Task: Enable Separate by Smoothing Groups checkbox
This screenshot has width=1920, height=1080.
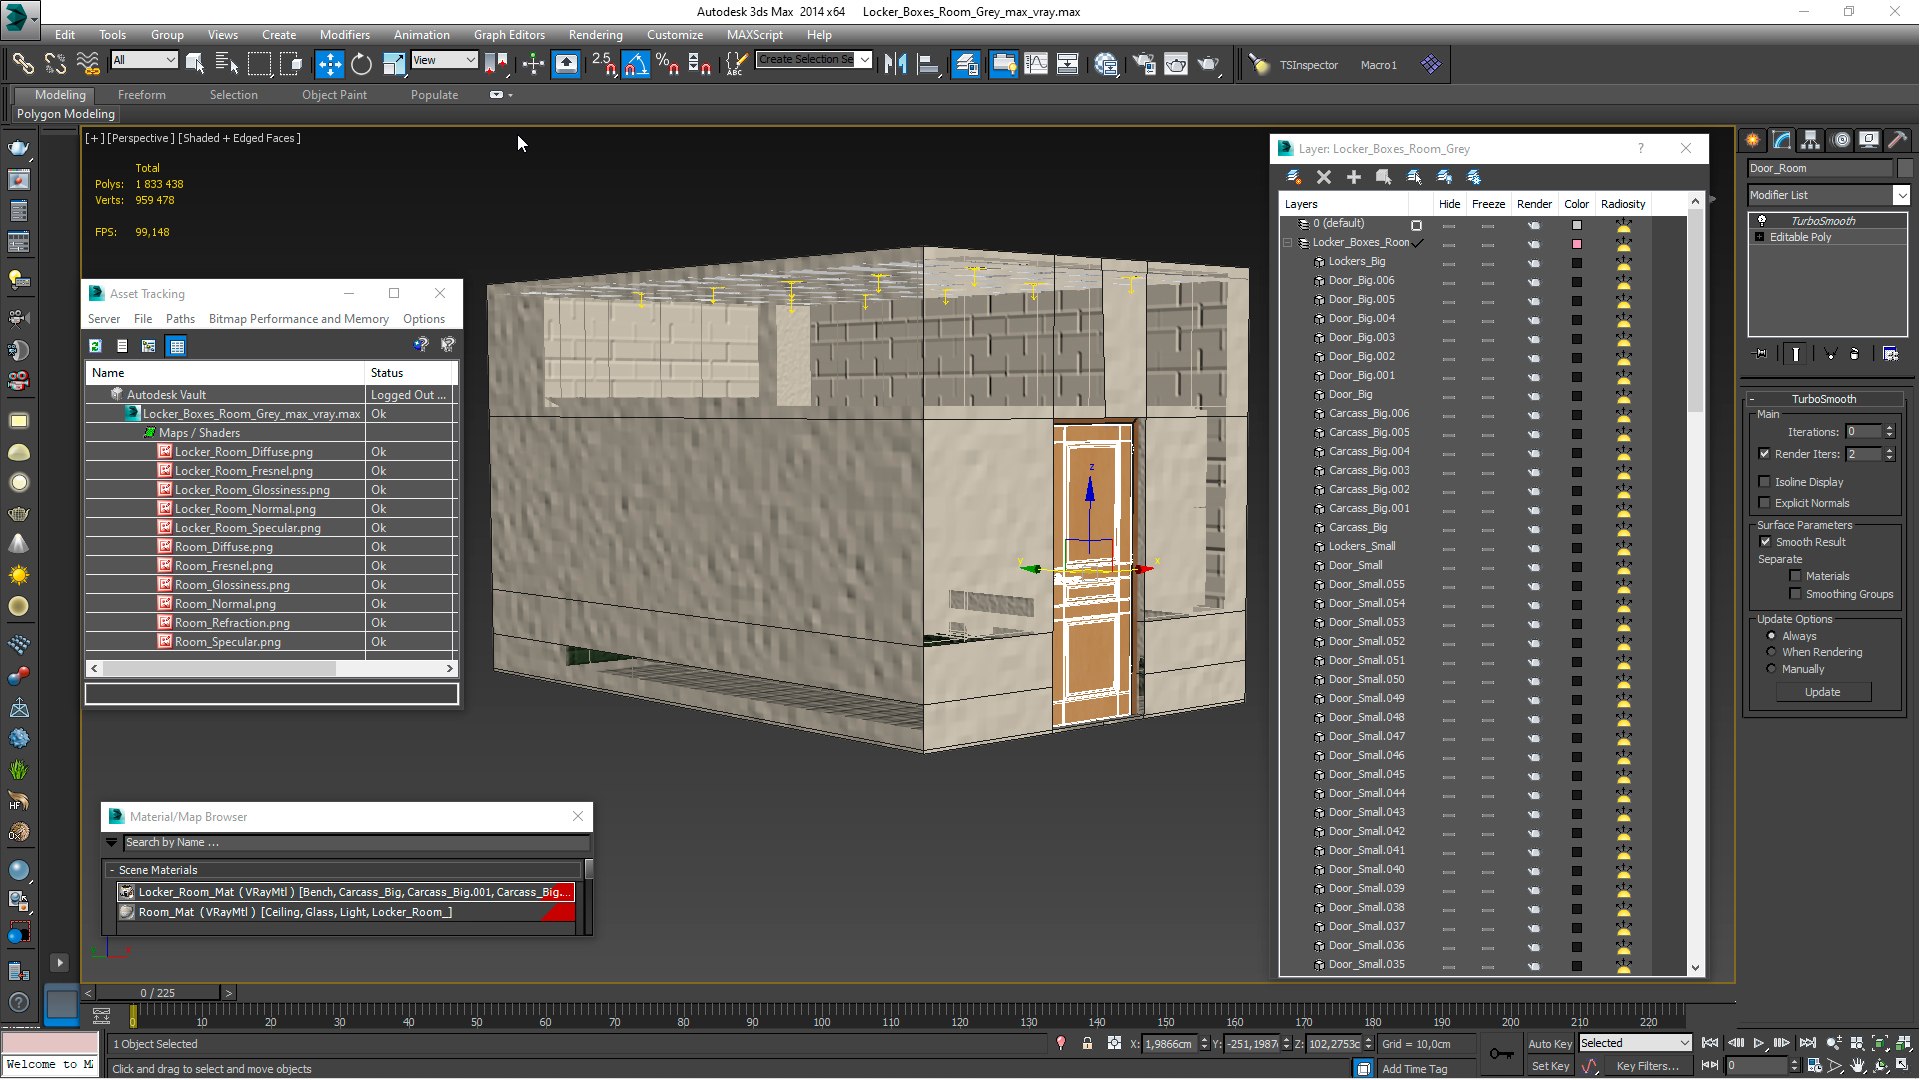Action: point(1795,594)
